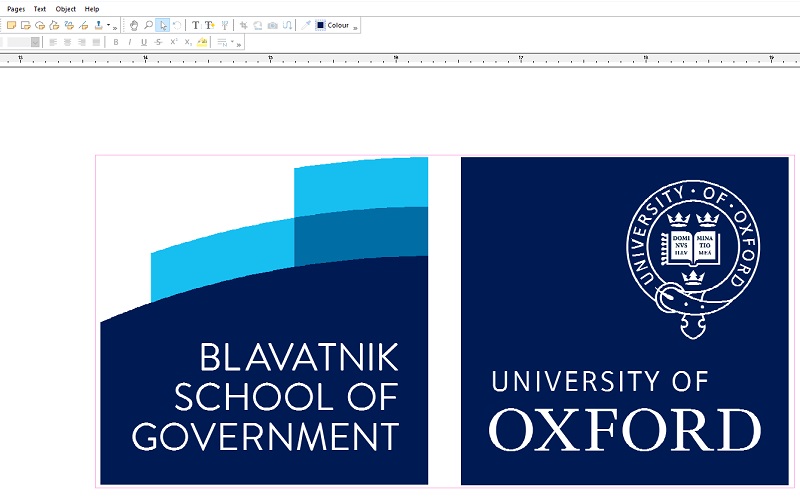The height and width of the screenshot is (499, 800).
Task: Select the crop tool
Action: [244, 25]
